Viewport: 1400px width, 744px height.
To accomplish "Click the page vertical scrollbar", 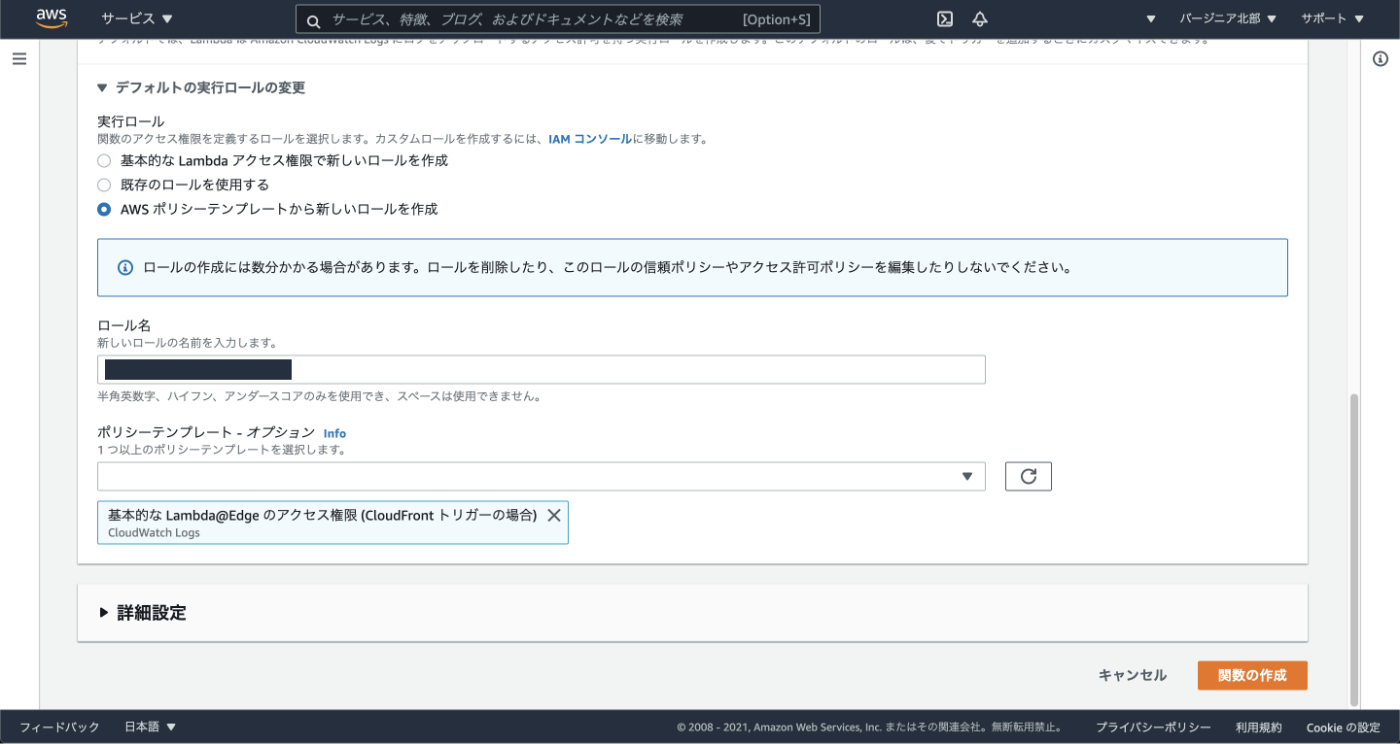I will pos(1355,550).
